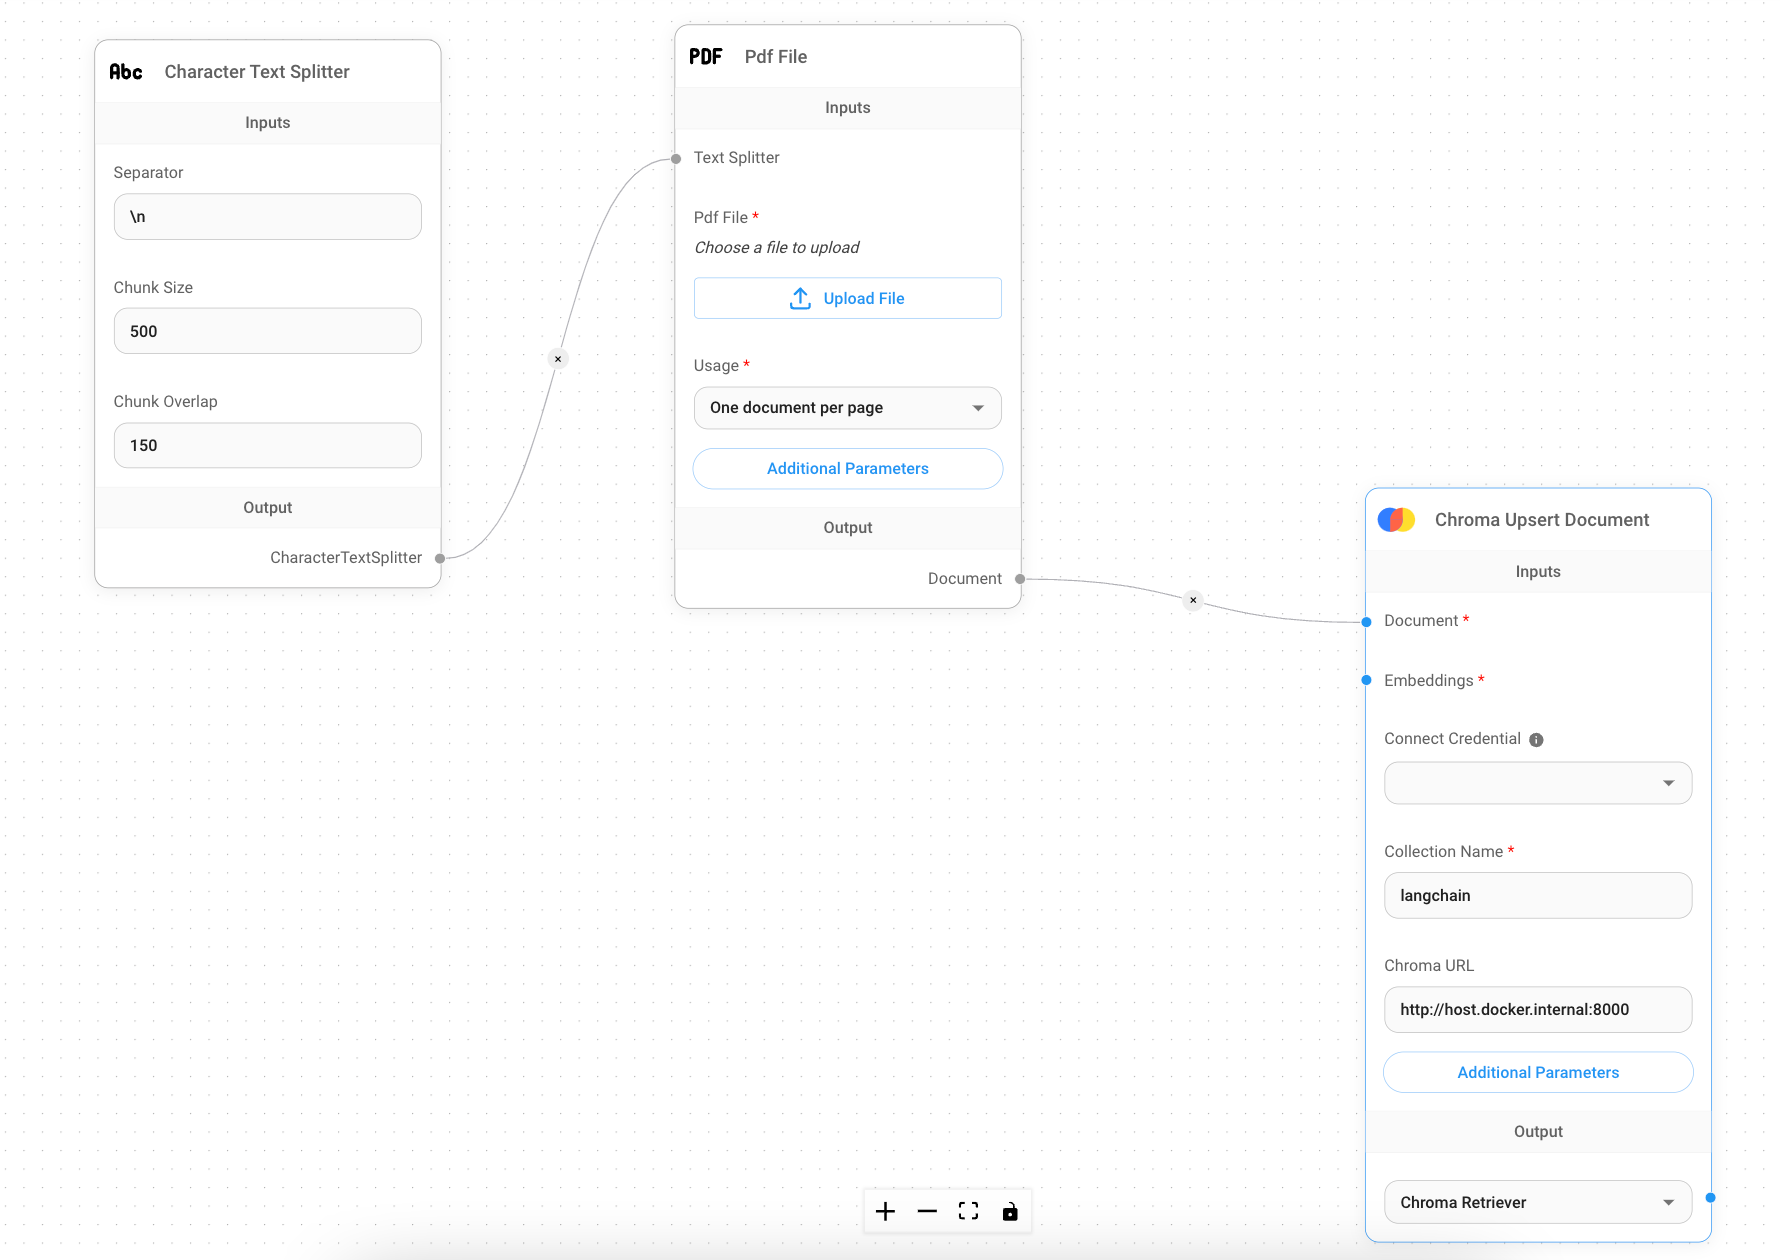Click the Connect Credential info icon
Screen dimensions: 1780x1260
[x=1536, y=740]
